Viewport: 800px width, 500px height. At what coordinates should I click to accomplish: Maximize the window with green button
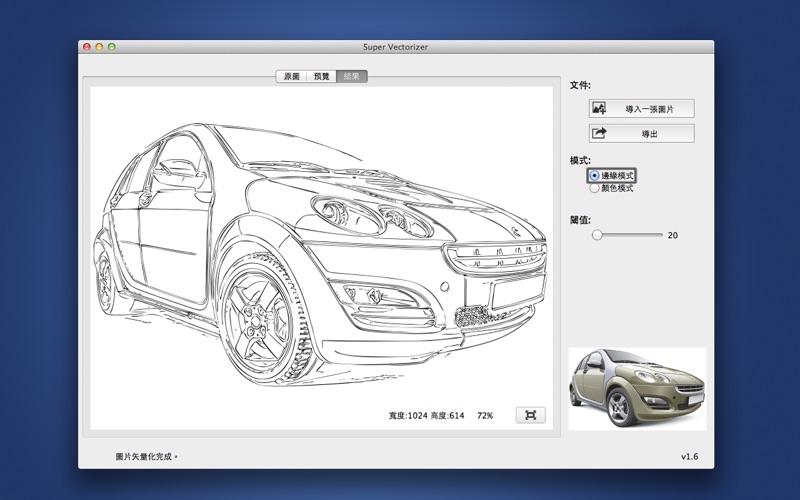(x=112, y=47)
